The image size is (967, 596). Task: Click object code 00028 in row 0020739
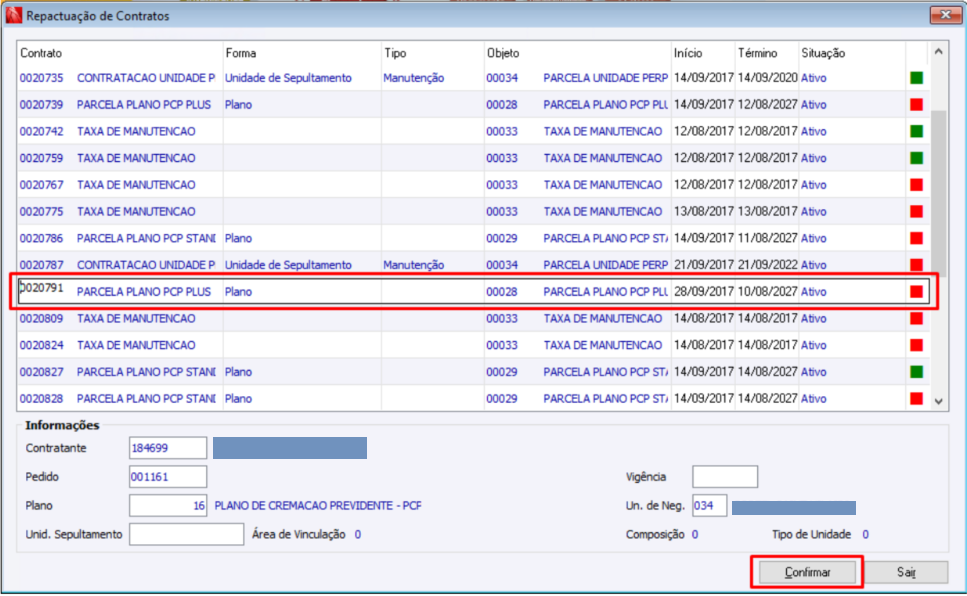pos(501,105)
